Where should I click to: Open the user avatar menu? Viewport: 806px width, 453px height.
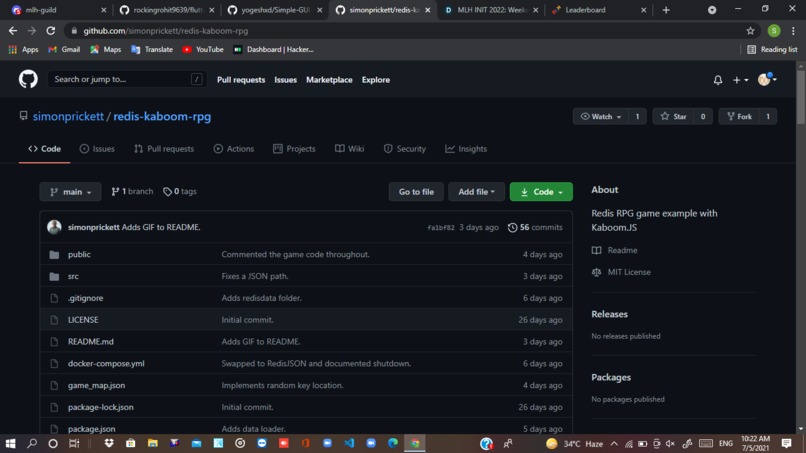point(767,79)
